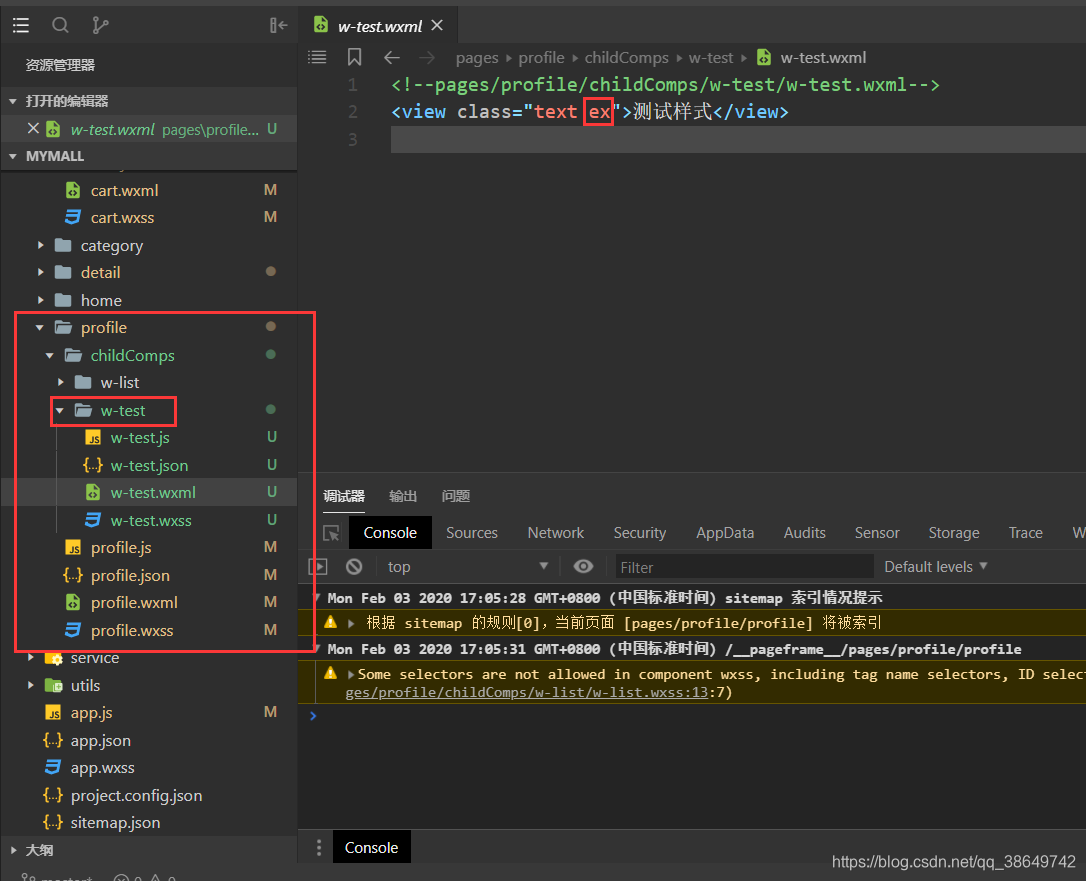Open the Sensor tab
The image size is (1086, 881).
877,533
